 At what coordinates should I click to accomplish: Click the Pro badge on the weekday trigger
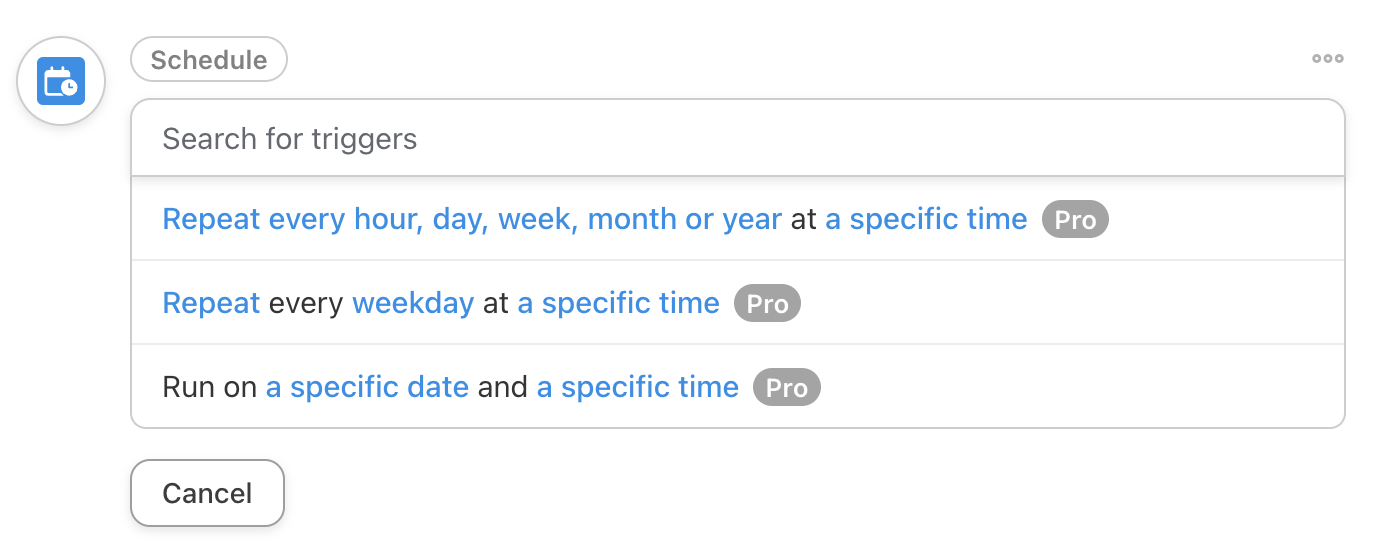pos(767,304)
